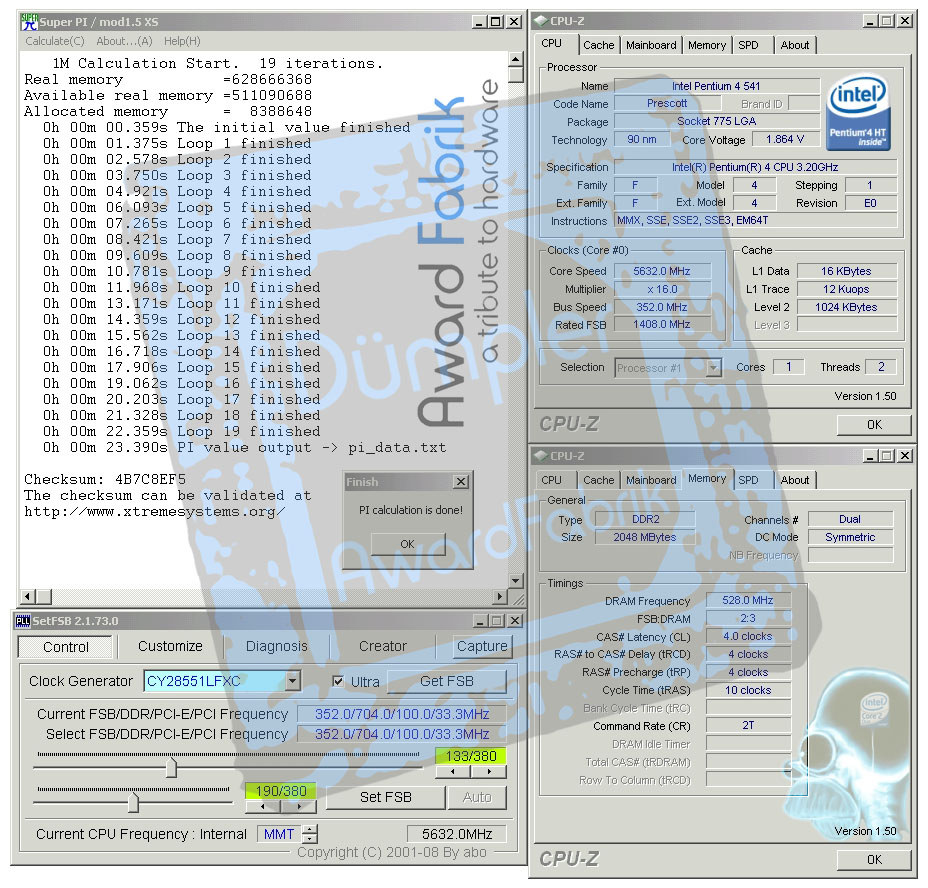Click OK in the Finish dialog
The height and width of the screenshot is (888, 928).
tap(407, 544)
